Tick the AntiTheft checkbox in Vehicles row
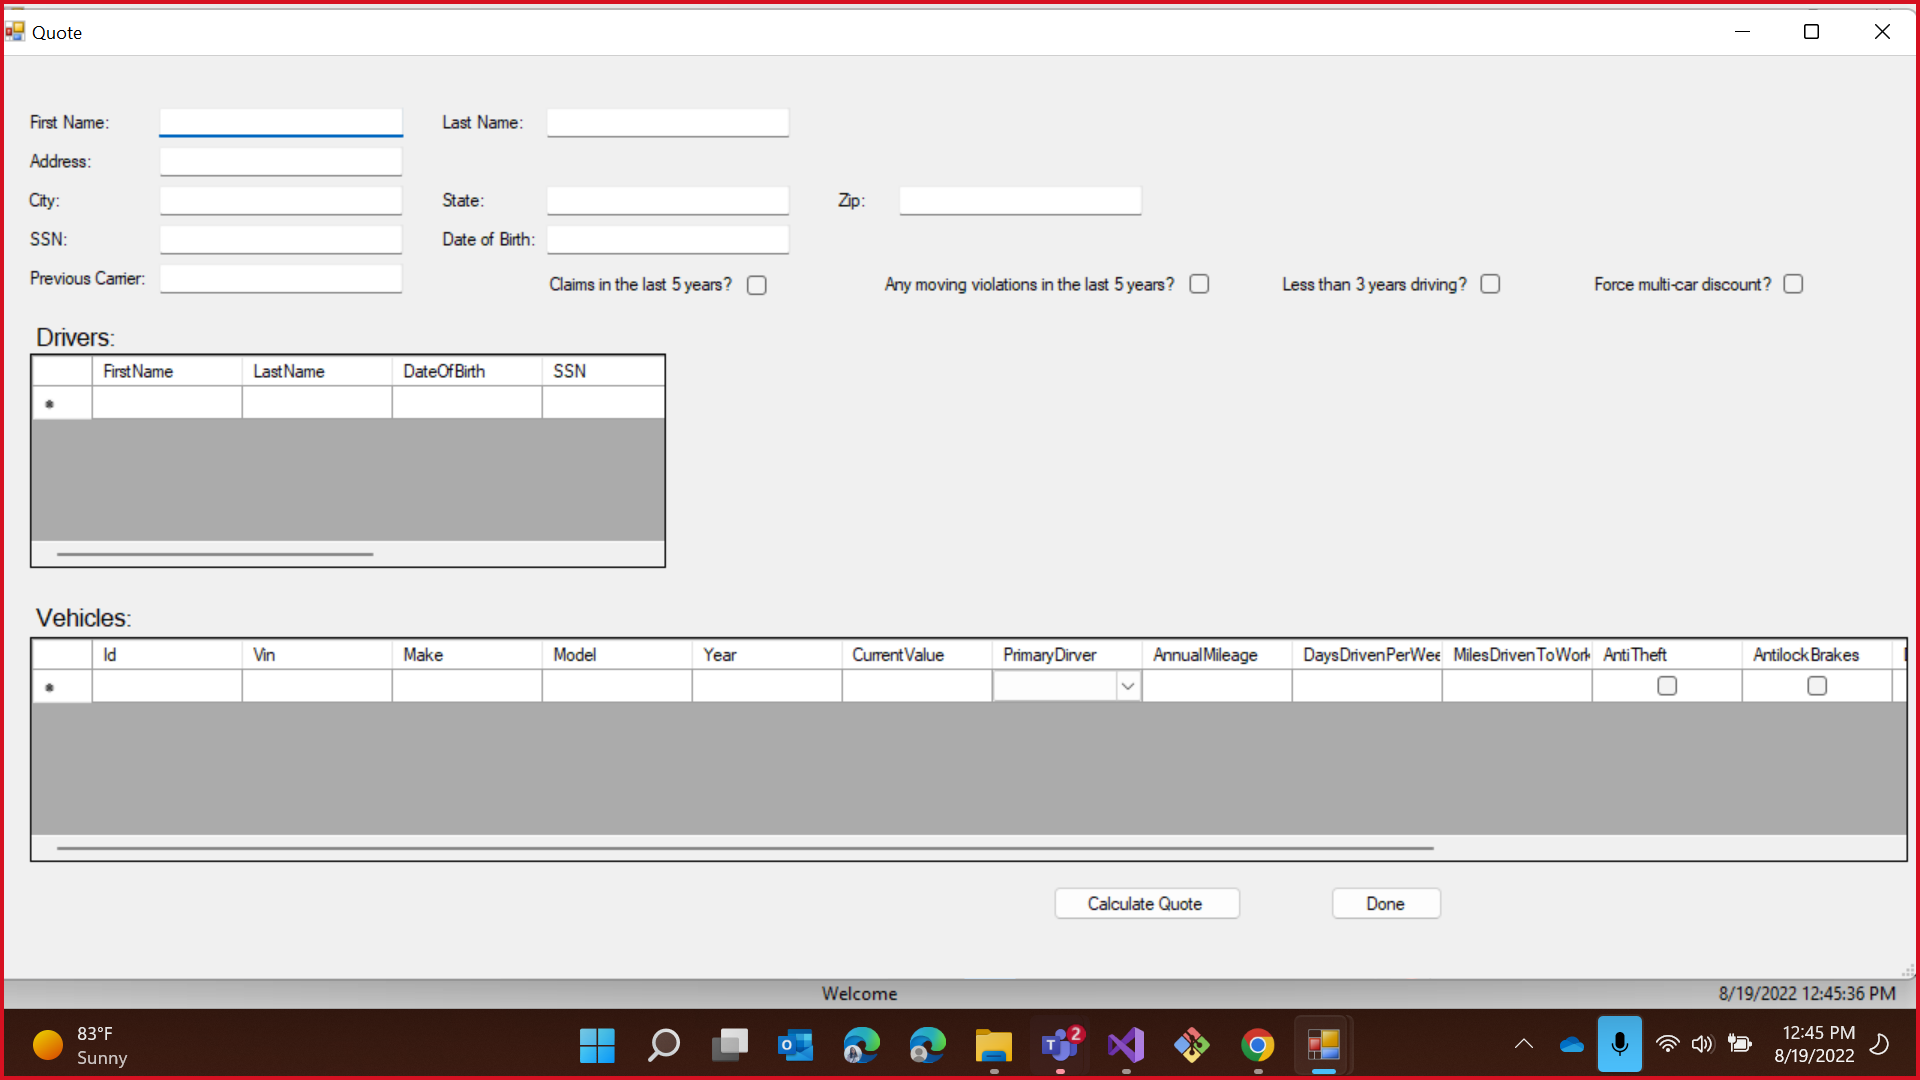Viewport: 1920px width, 1080px height. click(x=1667, y=686)
